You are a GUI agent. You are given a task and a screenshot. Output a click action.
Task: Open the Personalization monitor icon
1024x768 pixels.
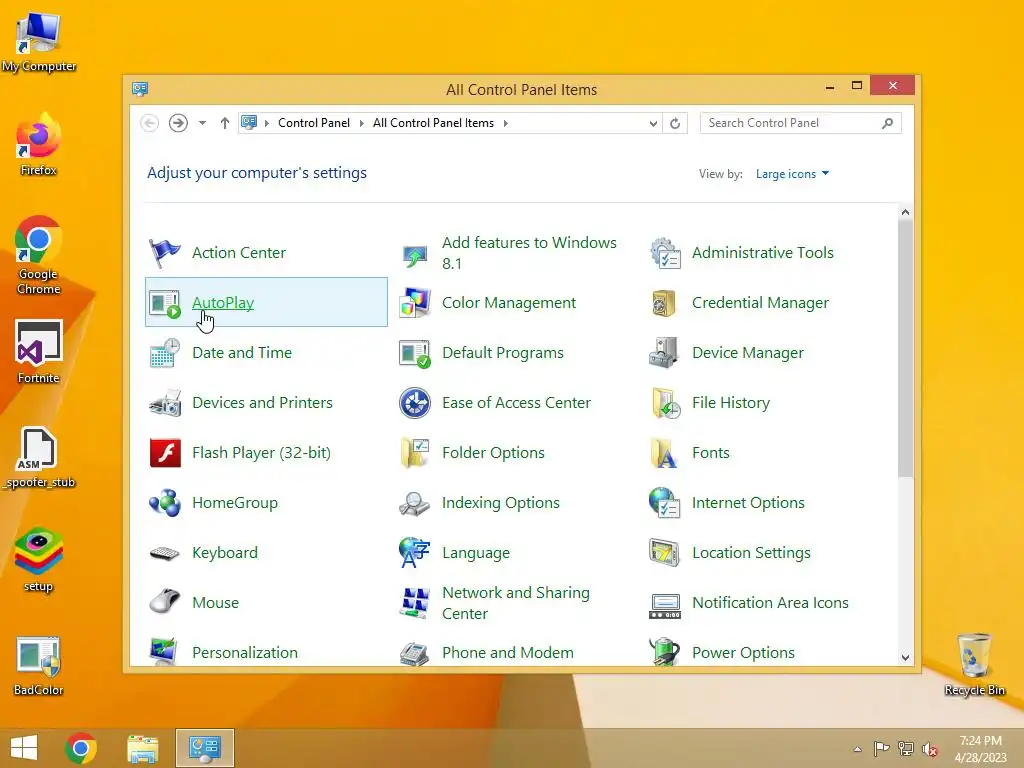(163, 651)
